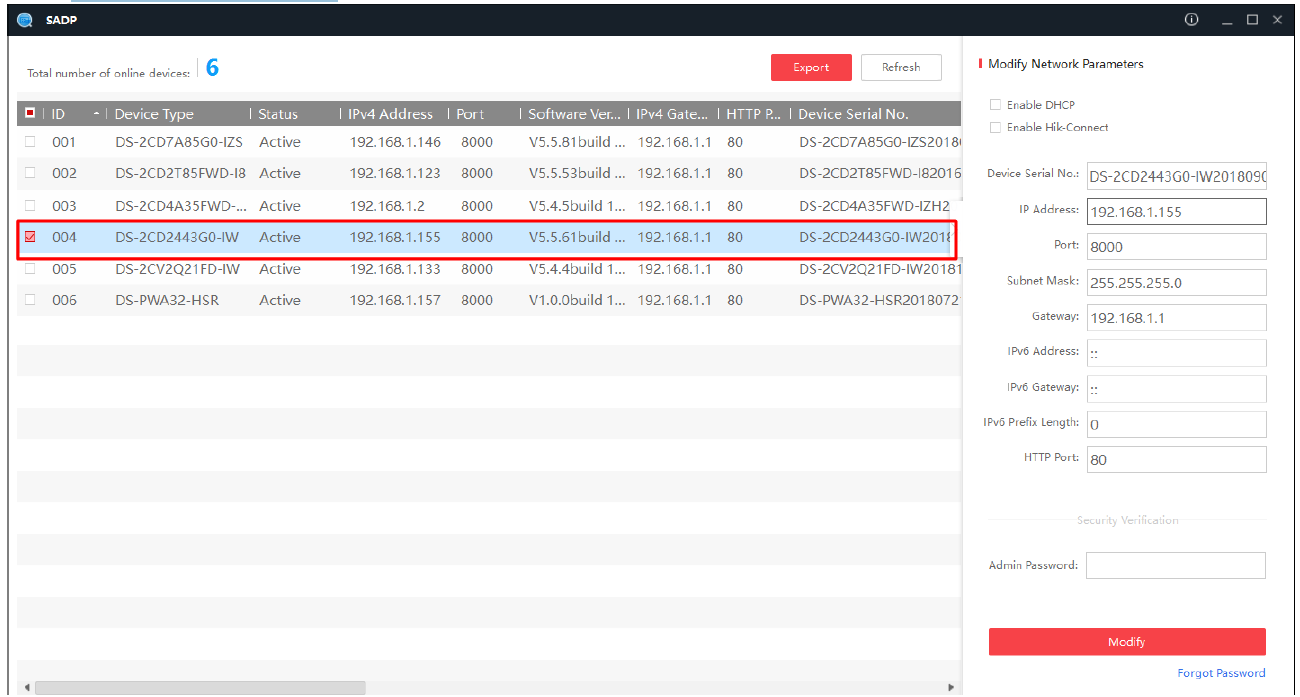Click inside the Admin Password field
Screen dimensions: 1300x697
(1175, 565)
